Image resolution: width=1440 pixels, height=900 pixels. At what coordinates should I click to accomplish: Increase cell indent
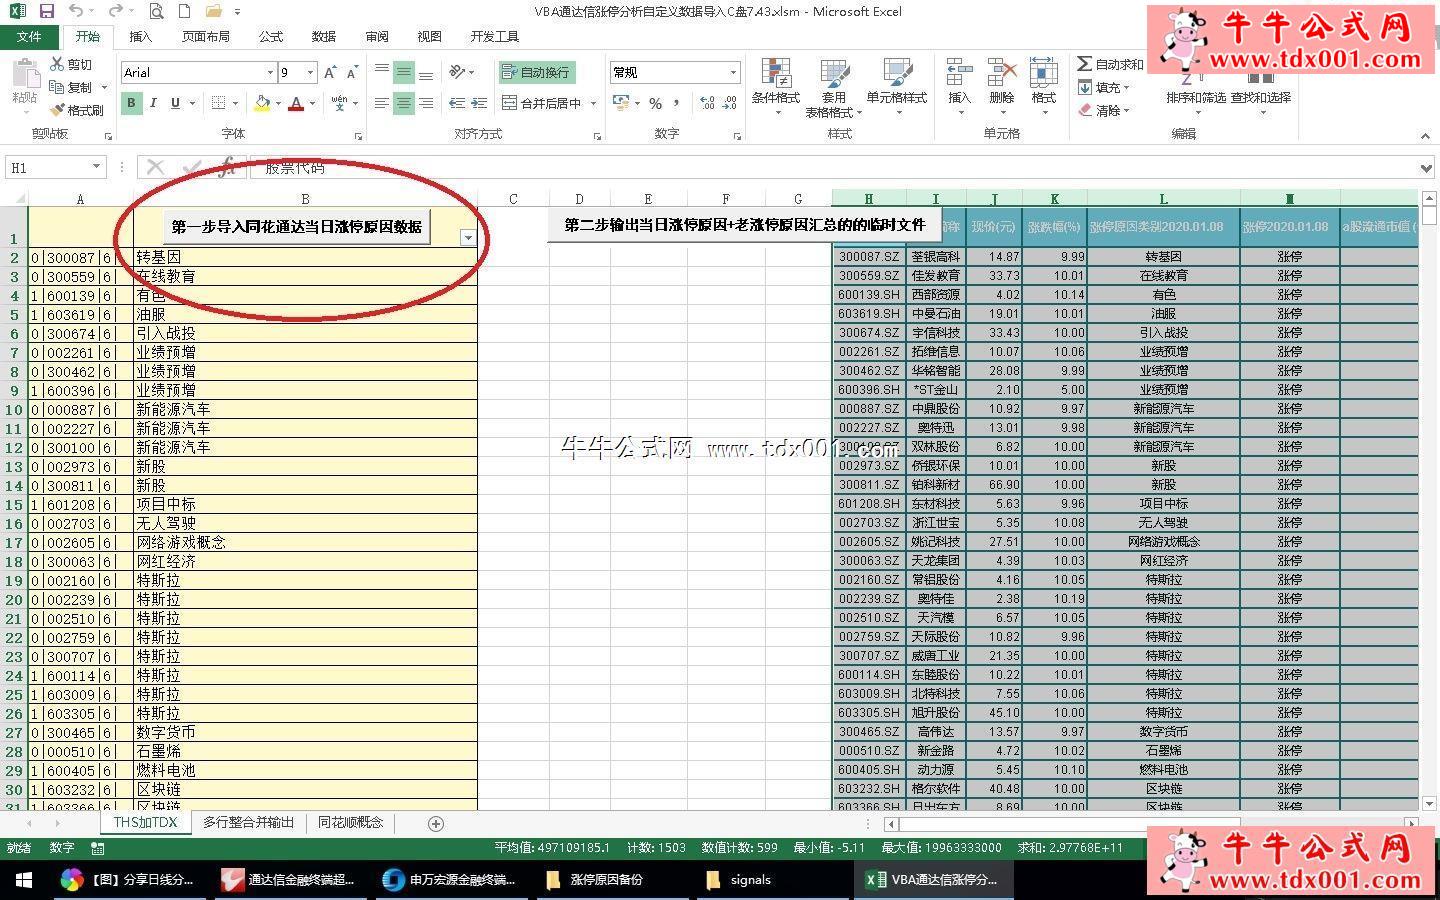(x=479, y=103)
